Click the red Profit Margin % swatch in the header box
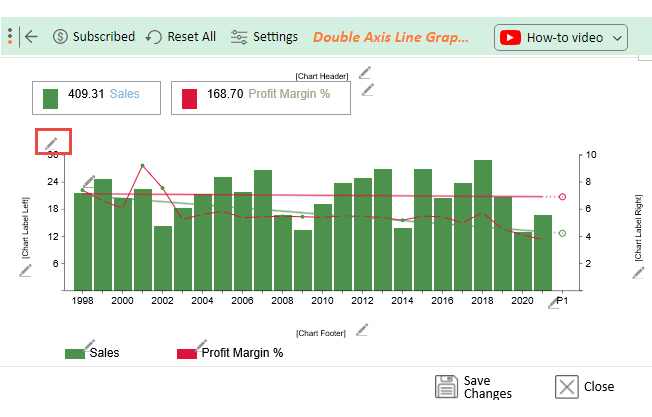This screenshot has height=417, width=652. [189, 99]
